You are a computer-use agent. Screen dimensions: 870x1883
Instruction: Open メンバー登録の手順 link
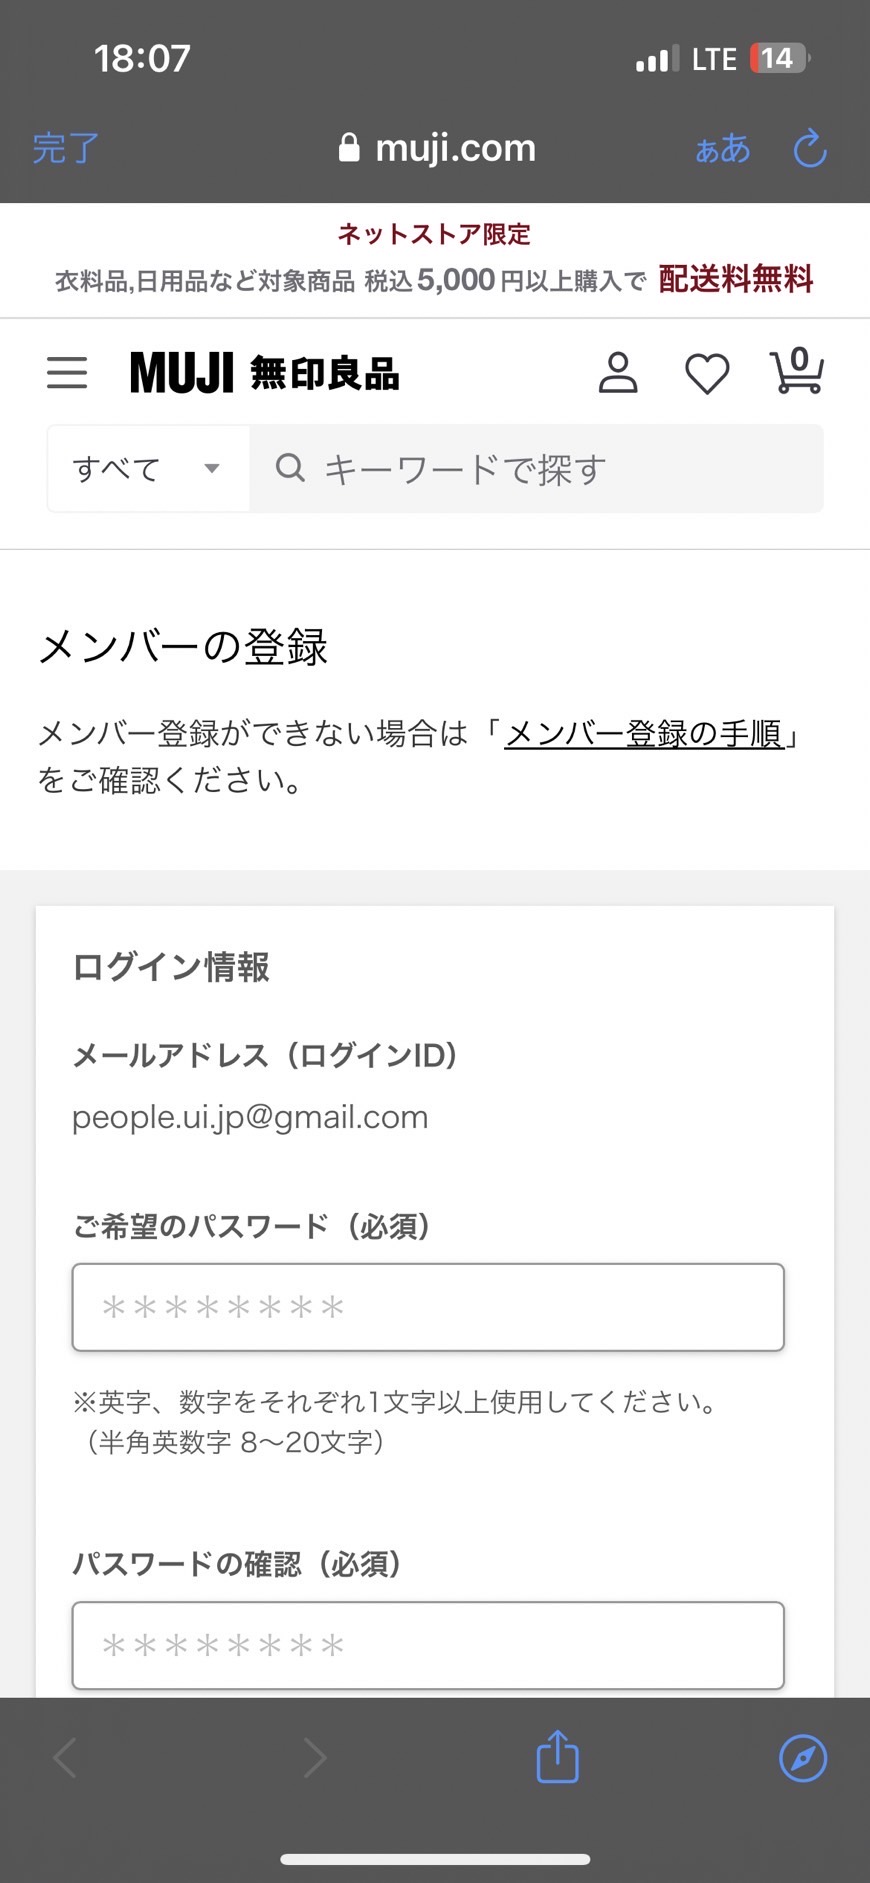coord(644,734)
